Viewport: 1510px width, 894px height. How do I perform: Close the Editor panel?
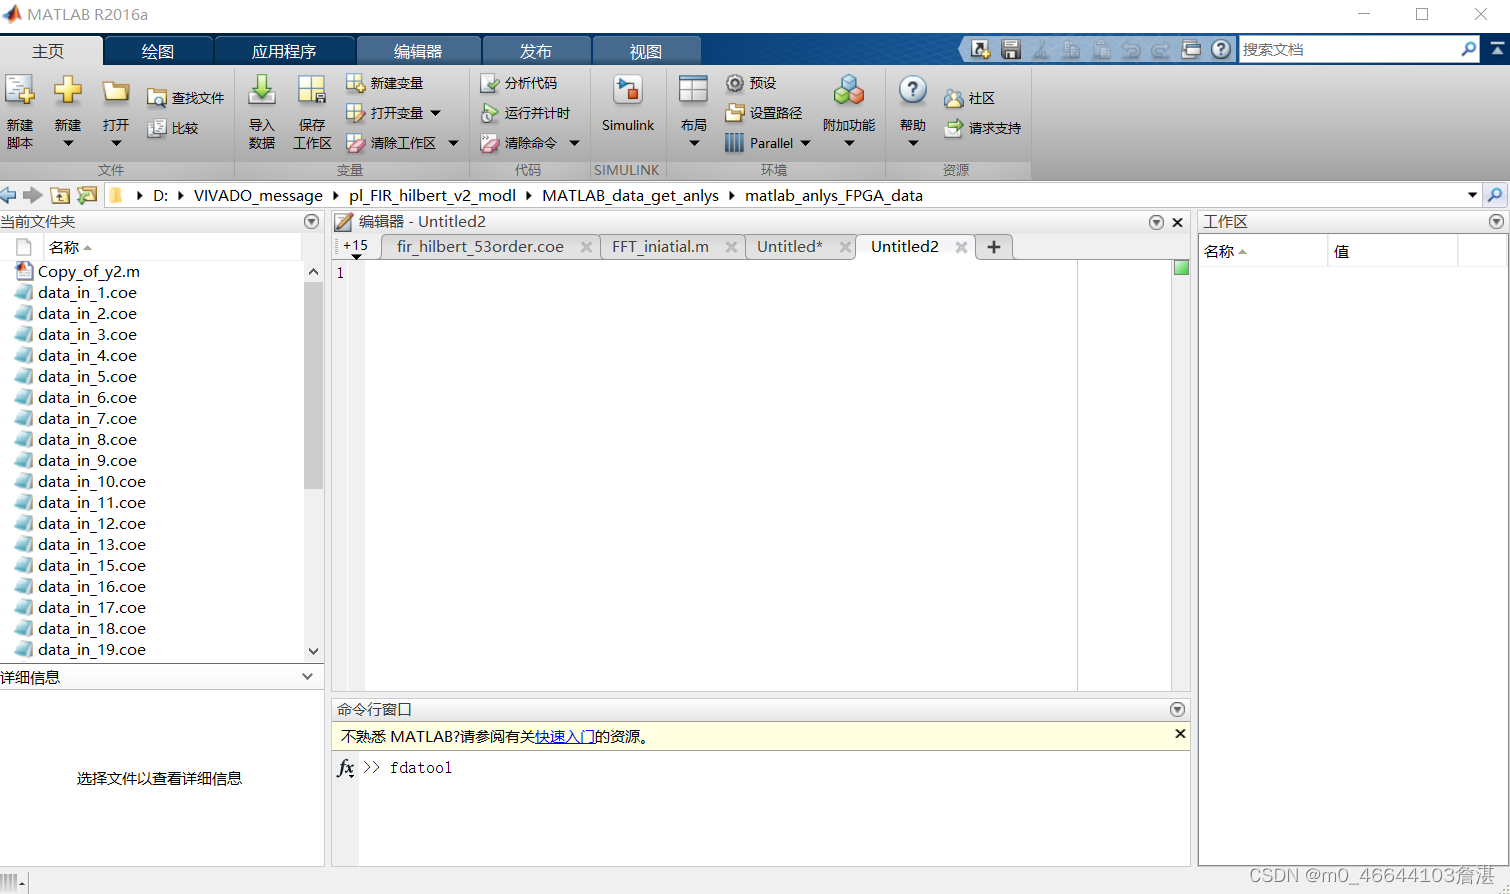click(1178, 222)
